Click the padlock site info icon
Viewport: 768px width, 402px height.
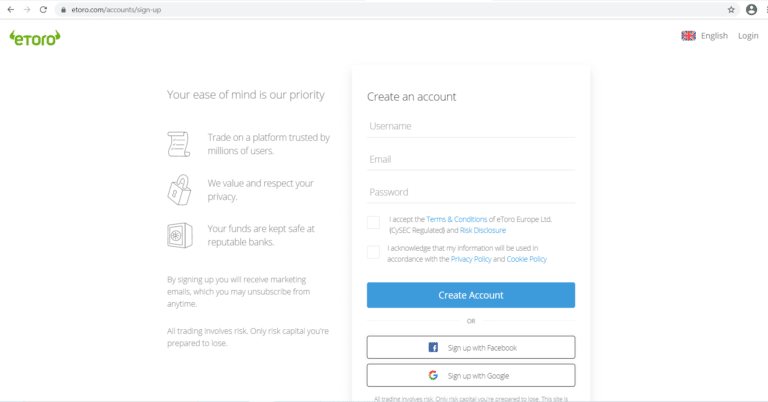click(x=63, y=10)
